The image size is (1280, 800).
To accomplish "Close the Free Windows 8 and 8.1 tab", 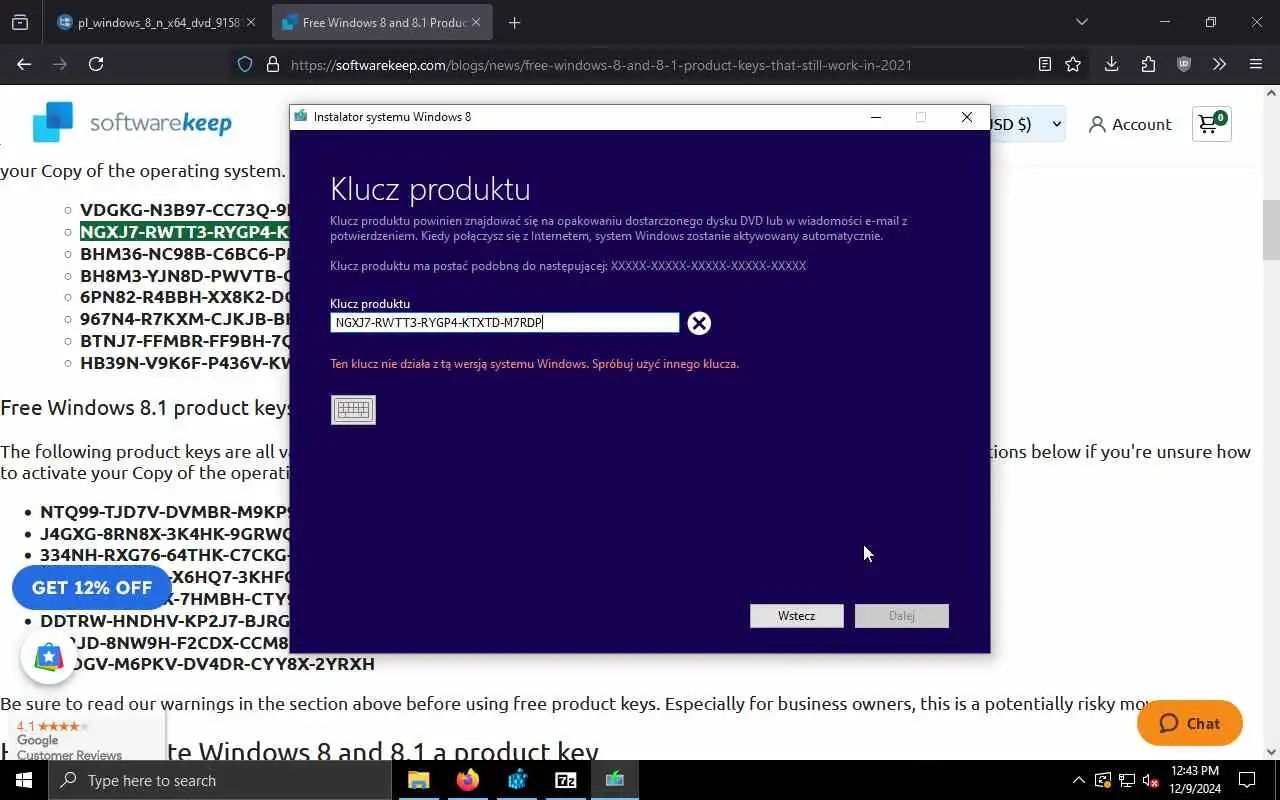I will coord(476,22).
